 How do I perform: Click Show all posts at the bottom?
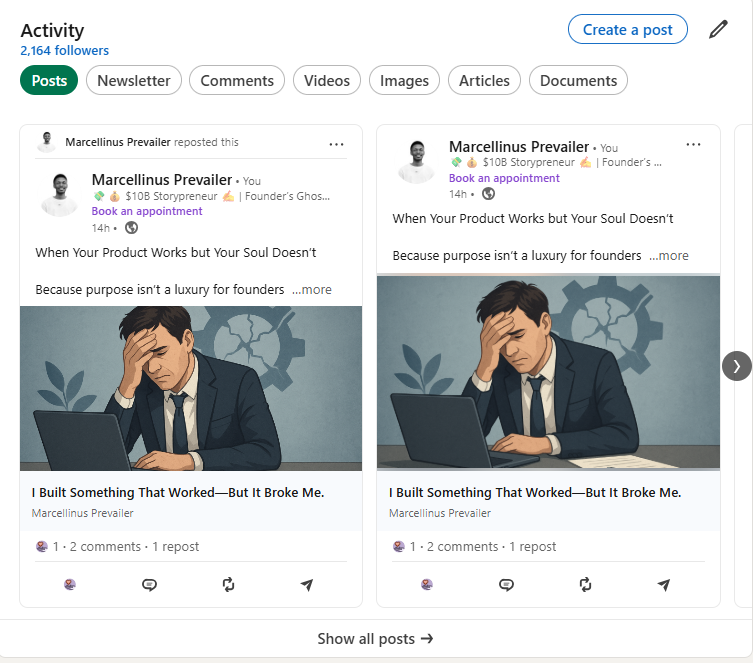pos(375,638)
